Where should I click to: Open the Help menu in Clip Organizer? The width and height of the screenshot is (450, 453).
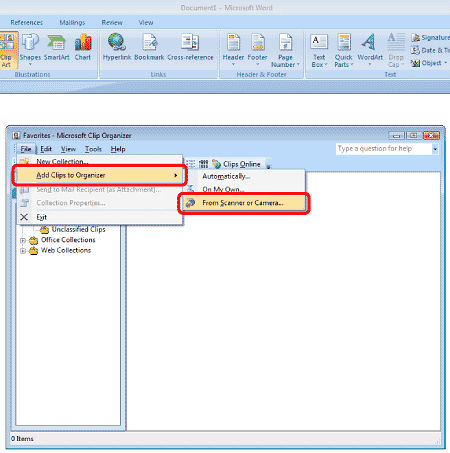[118, 149]
